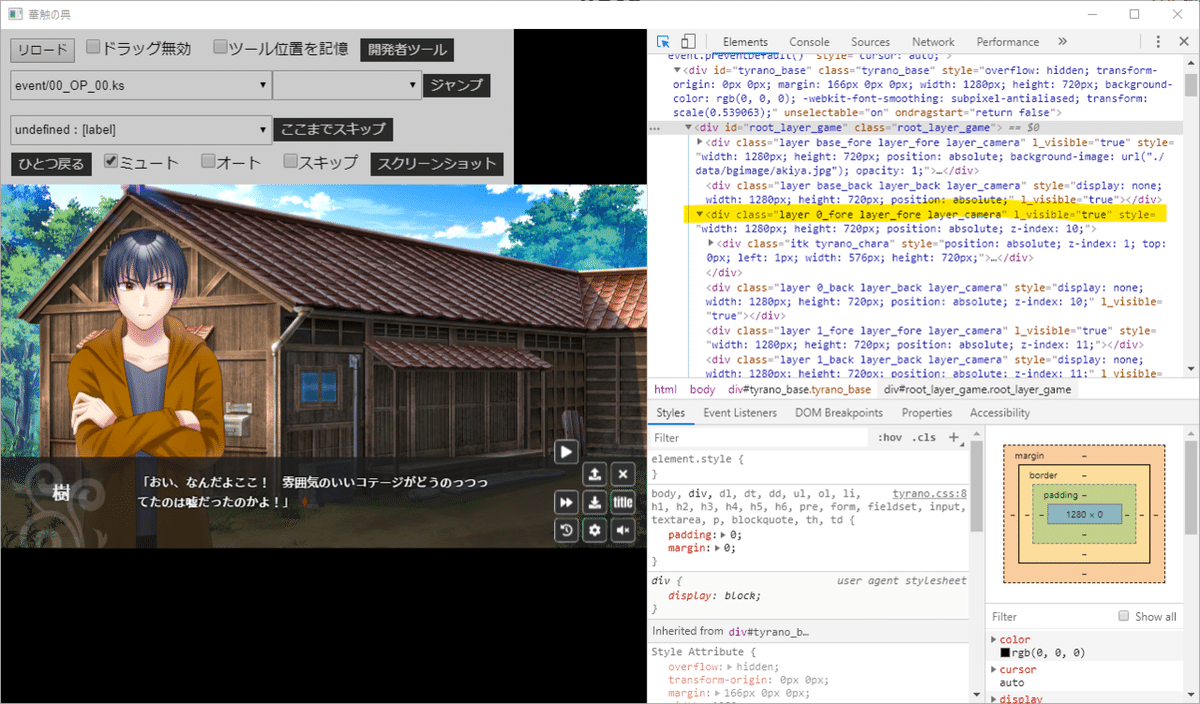The height and width of the screenshot is (704, 1200).
Task: Toggle the DevTools device toolbar icon
Action: [x=688, y=42]
